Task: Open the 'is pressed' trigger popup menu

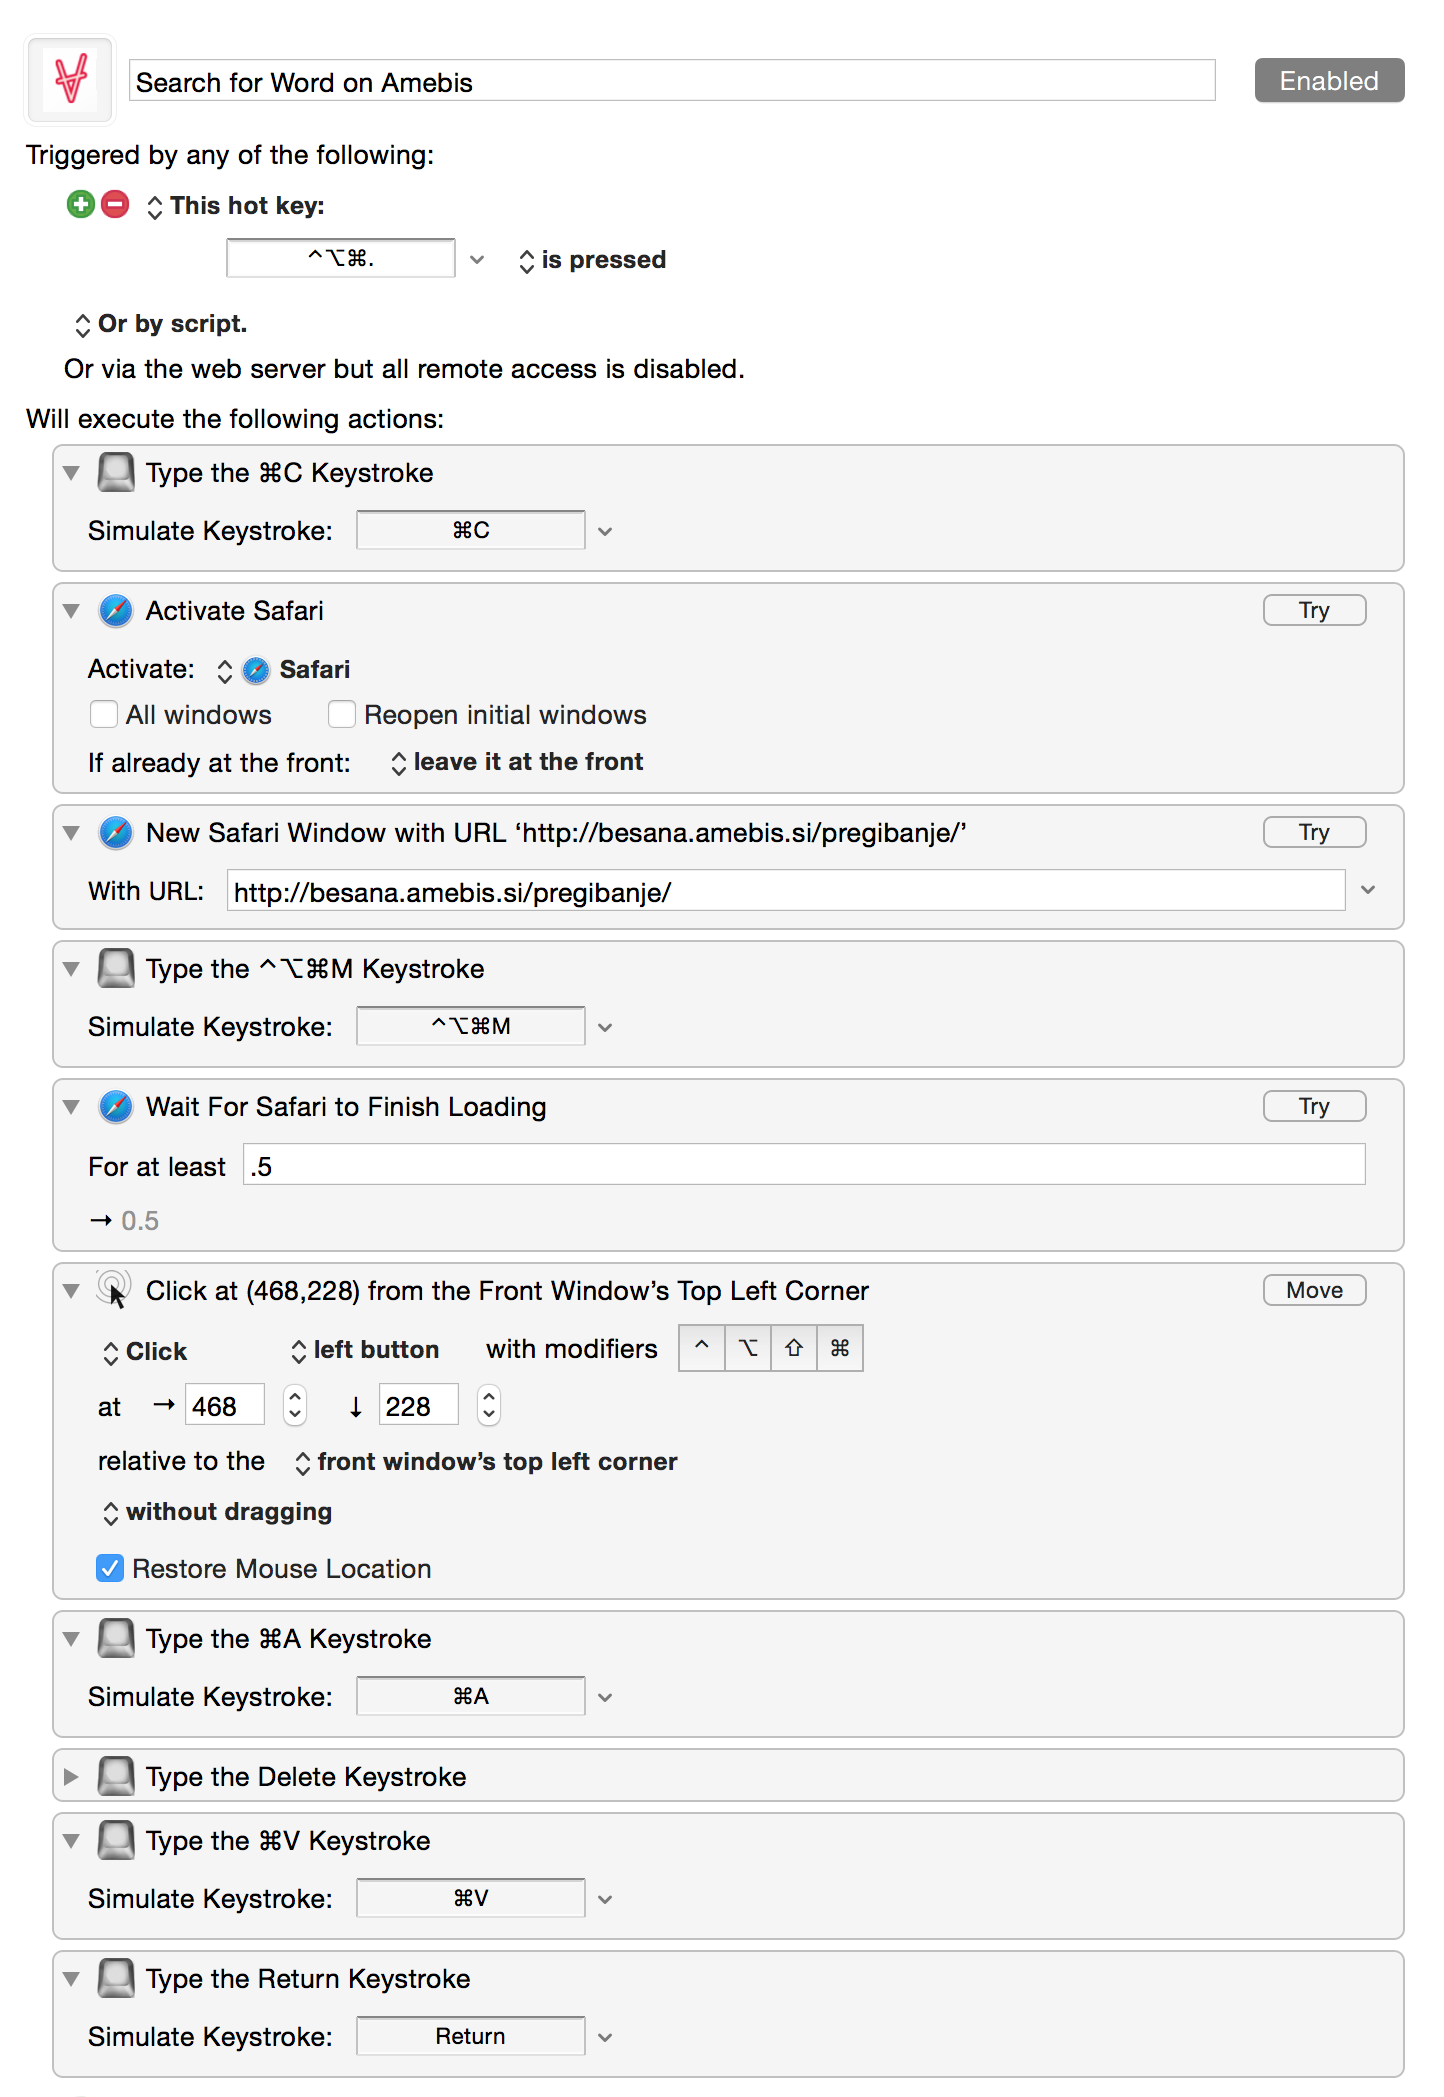Action: click(592, 260)
